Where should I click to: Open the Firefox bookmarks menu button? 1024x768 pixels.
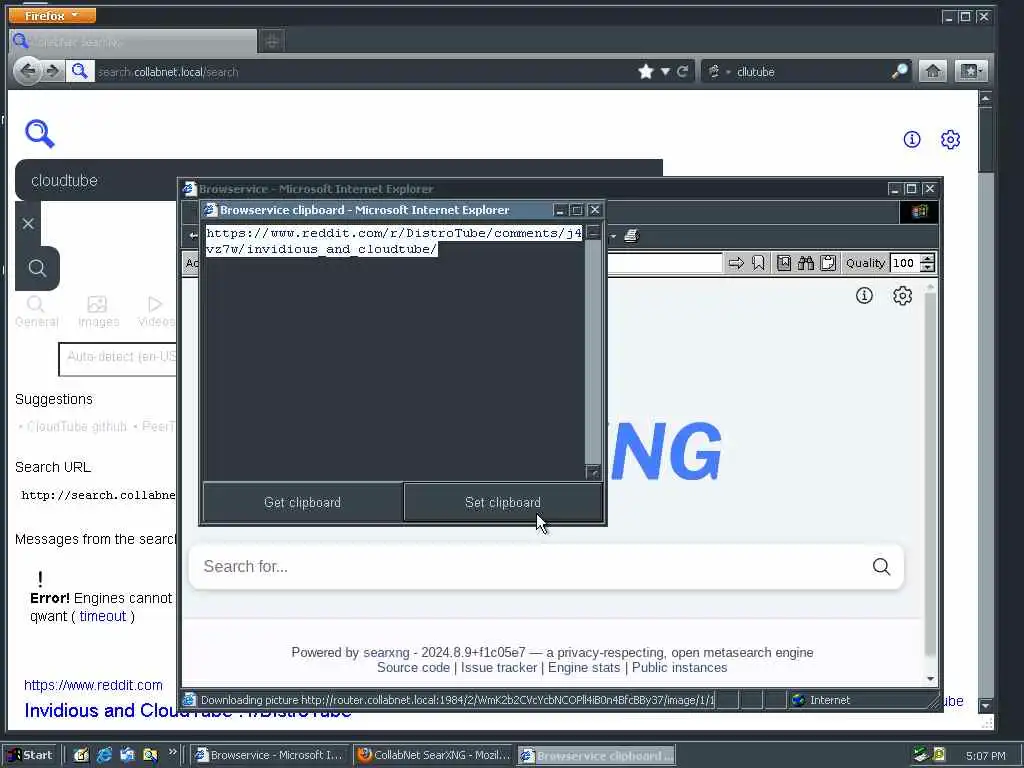(x=971, y=71)
